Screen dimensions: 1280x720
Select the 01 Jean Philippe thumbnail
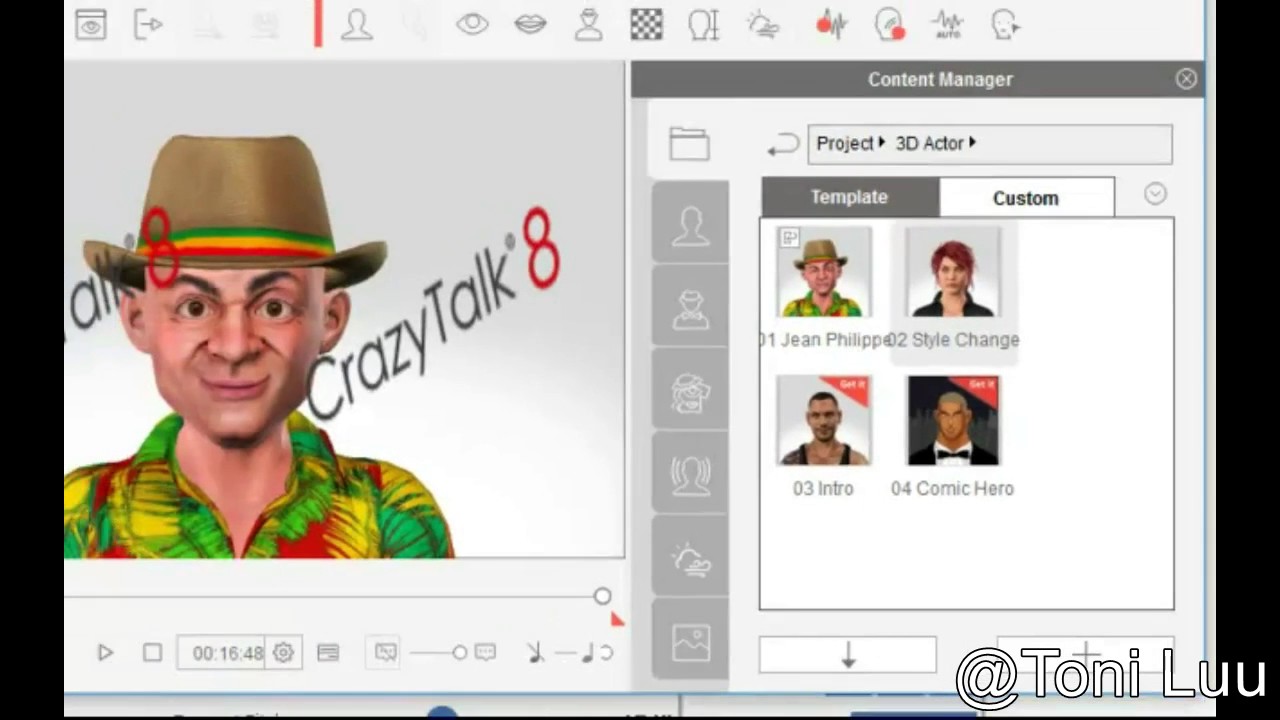(x=824, y=272)
